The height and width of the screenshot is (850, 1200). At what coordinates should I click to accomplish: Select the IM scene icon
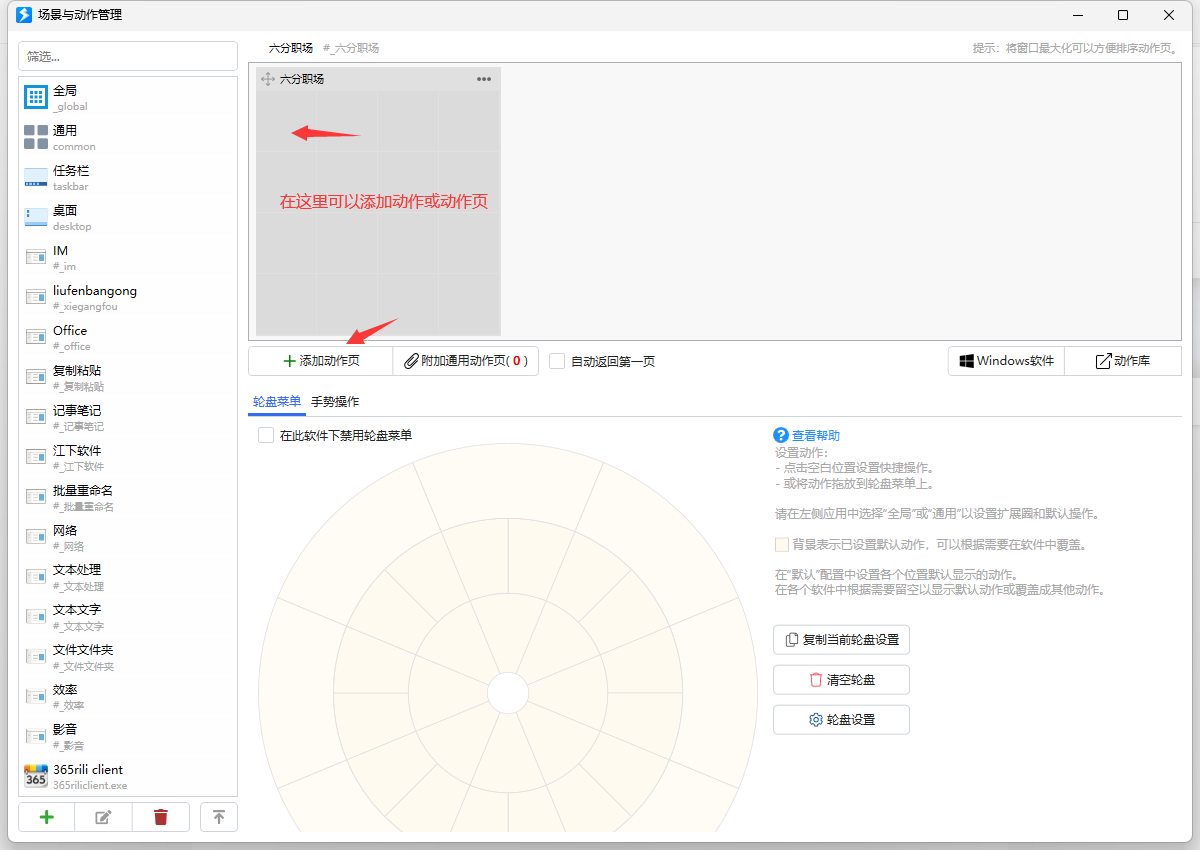pos(36,257)
